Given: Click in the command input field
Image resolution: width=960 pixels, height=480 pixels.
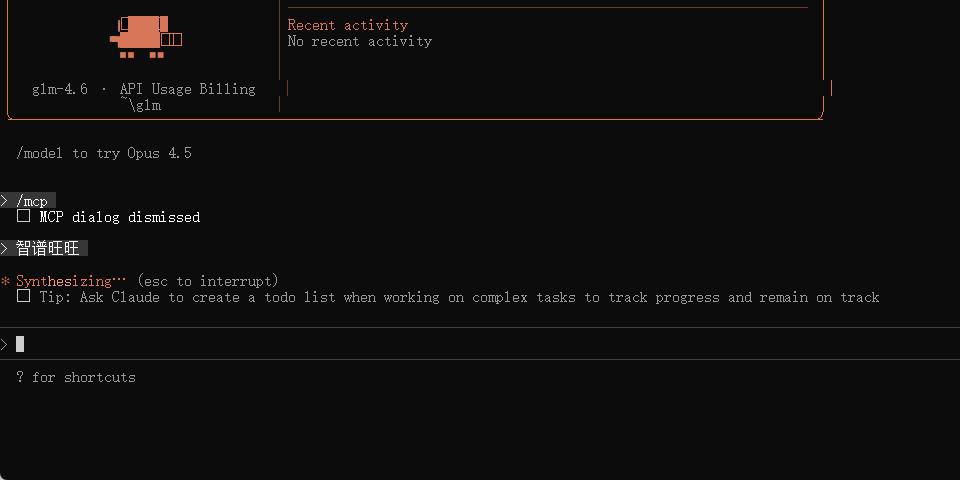Looking at the screenshot, I should pyautogui.click(x=400, y=344).
